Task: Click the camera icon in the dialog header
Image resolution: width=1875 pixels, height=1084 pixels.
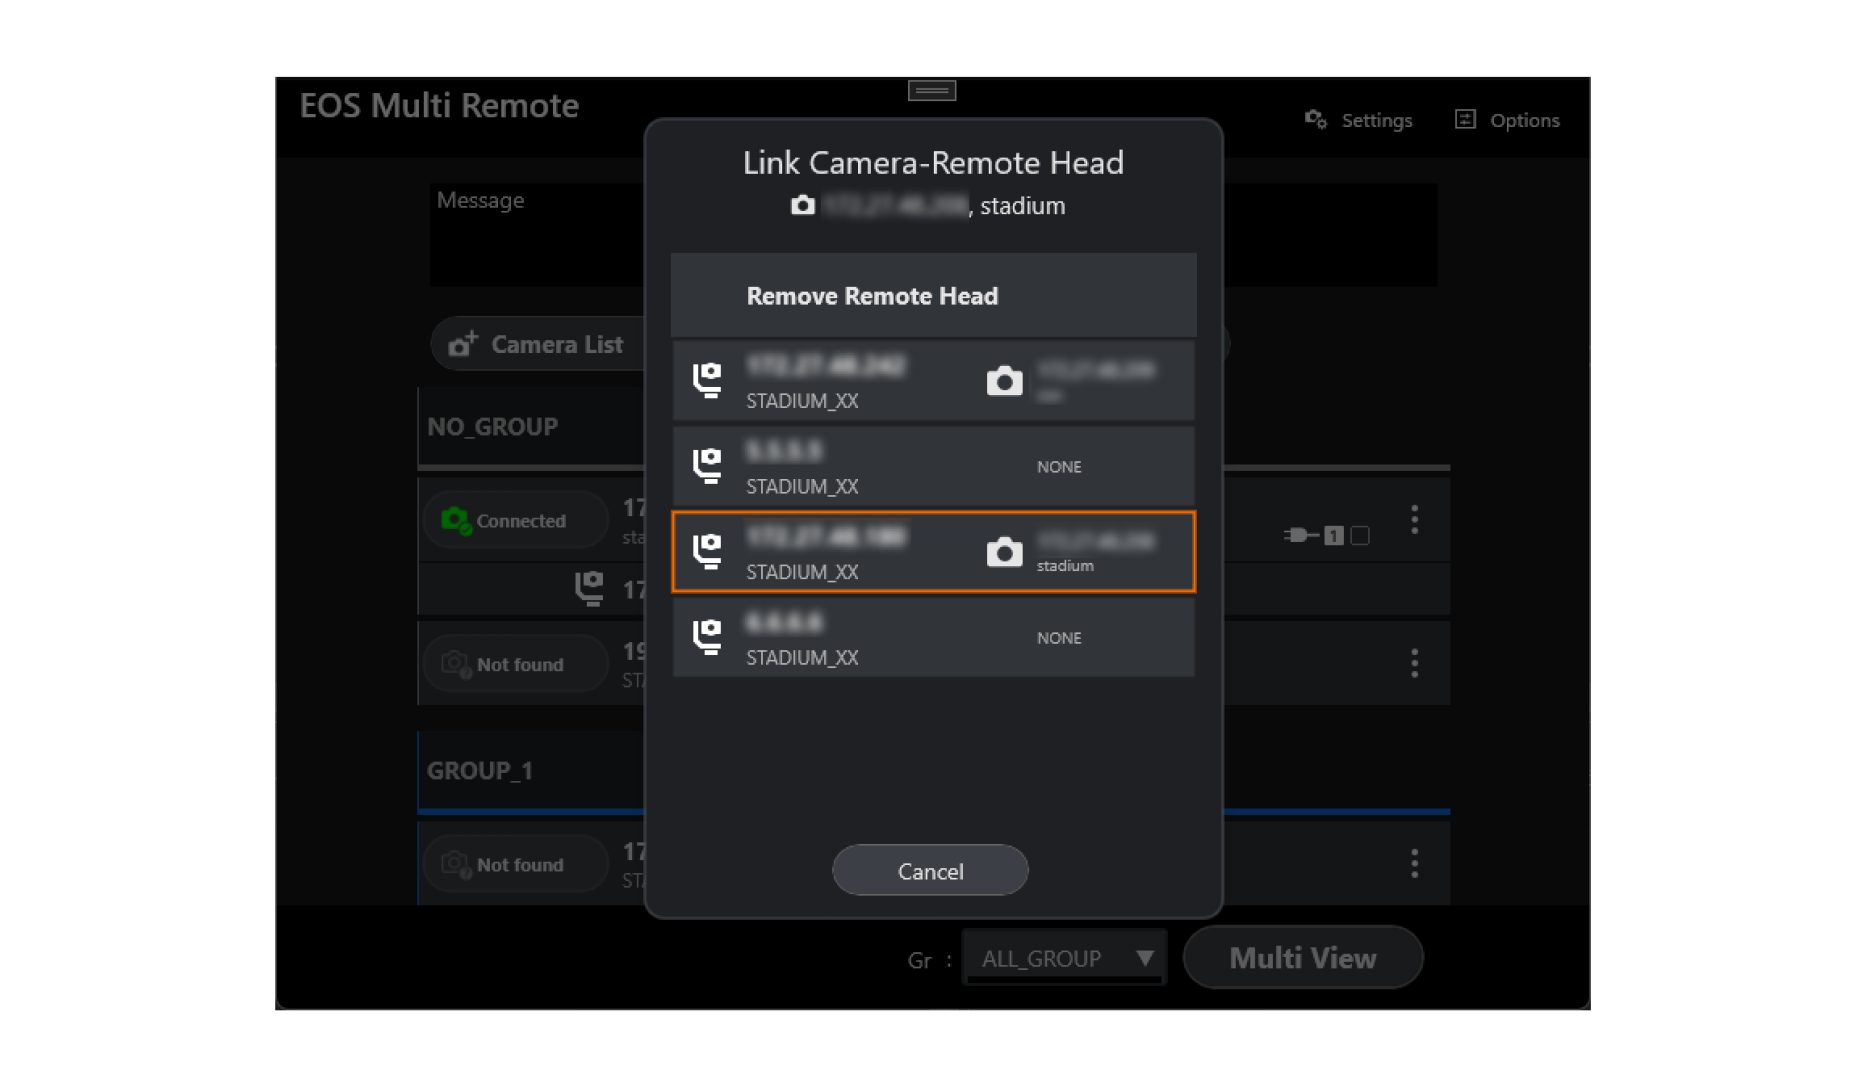Action: tap(803, 206)
